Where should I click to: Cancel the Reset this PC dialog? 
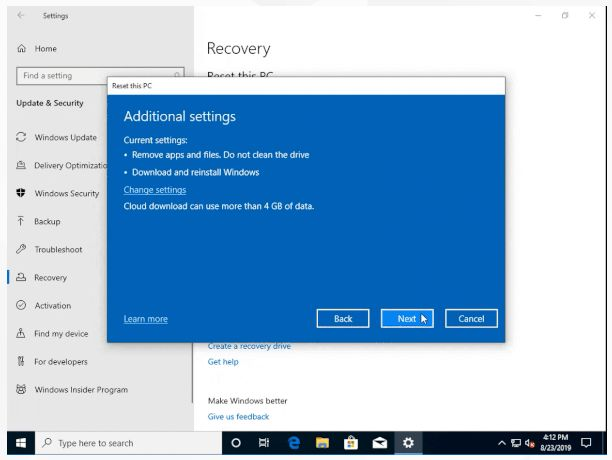click(471, 319)
